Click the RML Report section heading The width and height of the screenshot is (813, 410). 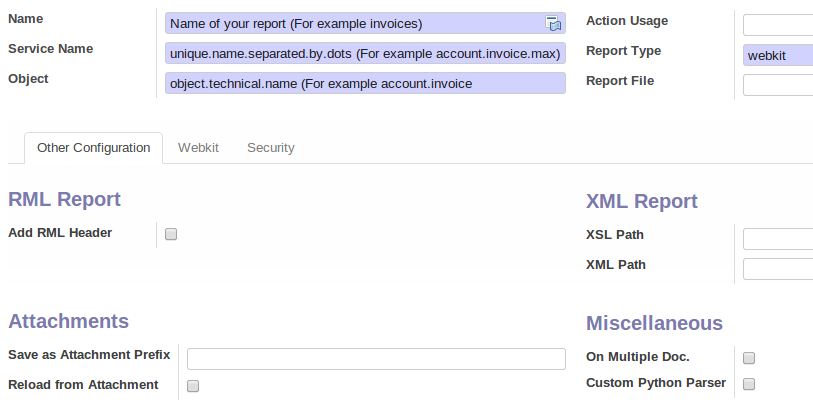coord(64,200)
